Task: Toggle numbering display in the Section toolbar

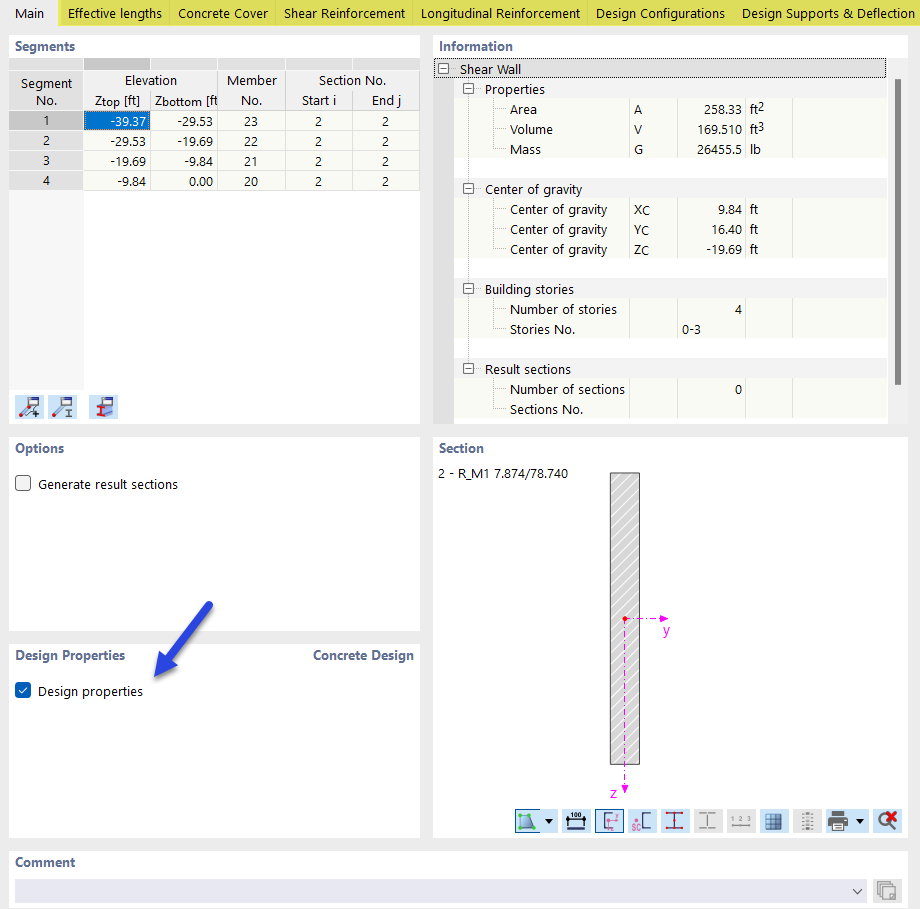Action: point(742,821)
